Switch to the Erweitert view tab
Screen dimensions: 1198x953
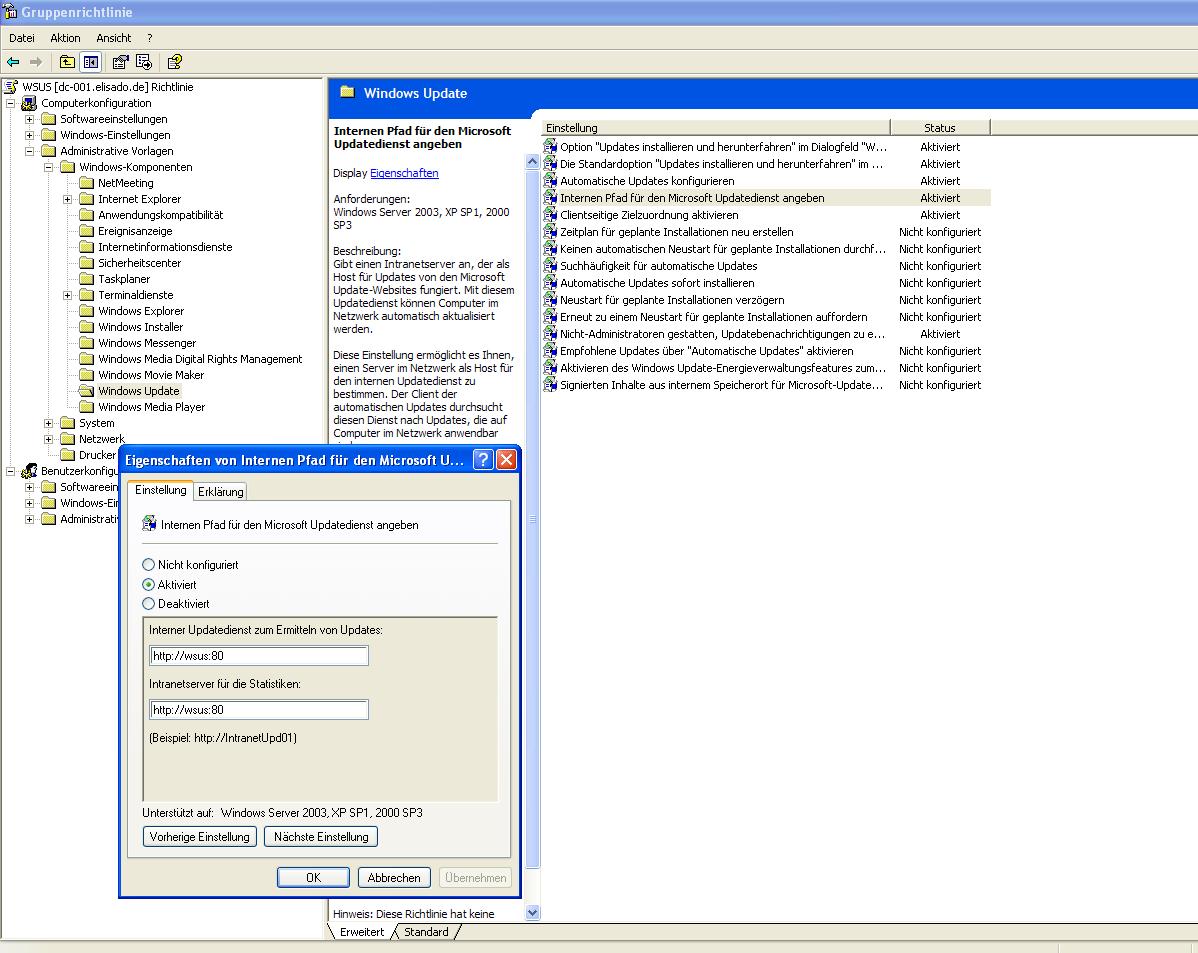362,932
